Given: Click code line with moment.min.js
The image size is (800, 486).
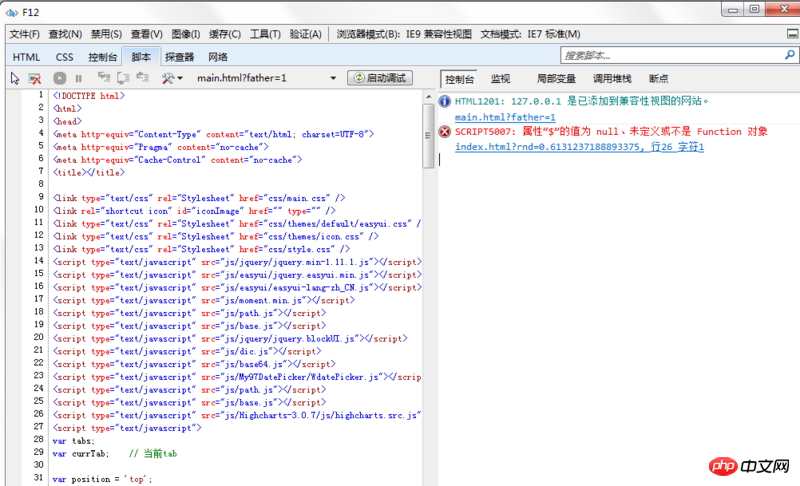Looking at the screenshot, I should click(204, 300).
